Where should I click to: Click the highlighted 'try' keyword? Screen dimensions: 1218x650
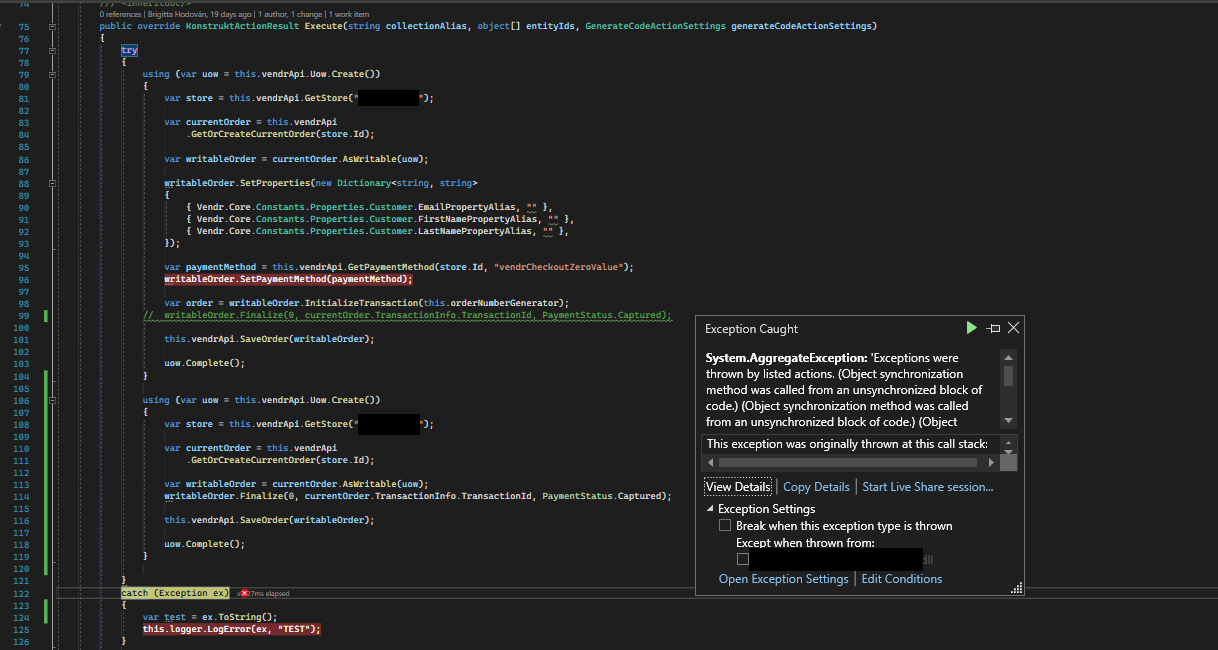tap(130, 50)
